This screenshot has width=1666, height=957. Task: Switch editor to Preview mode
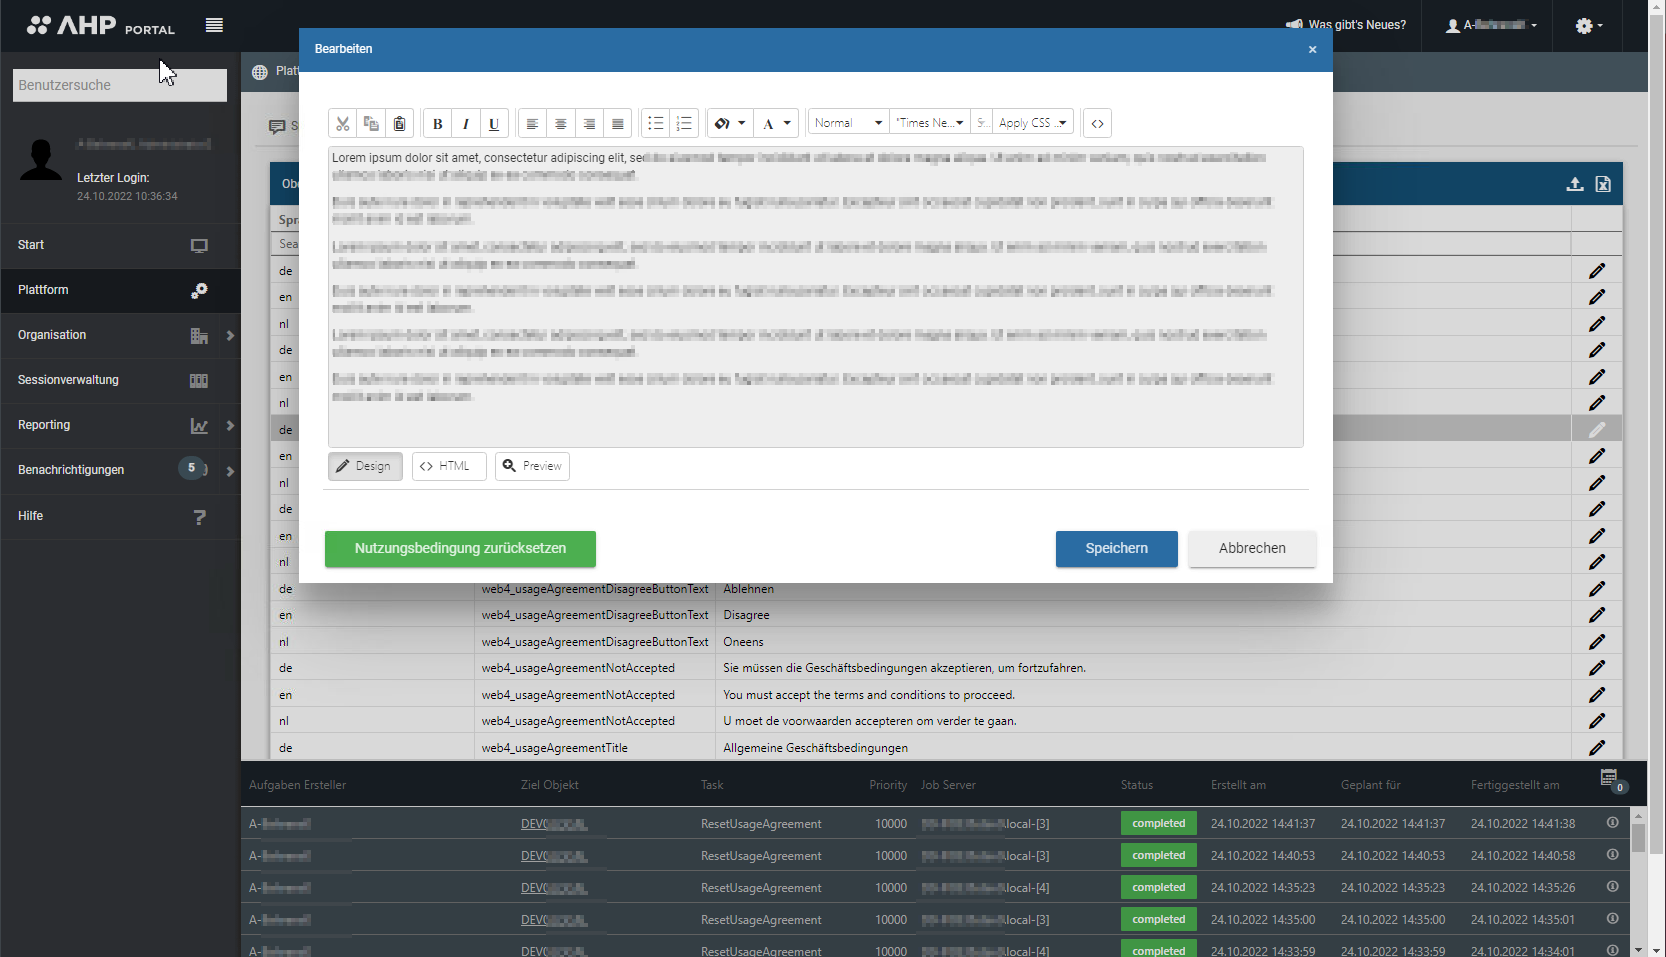coord(532,466)
